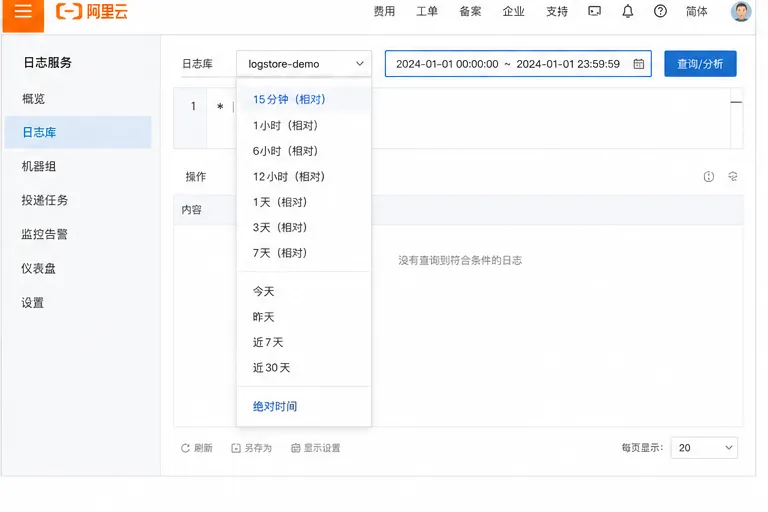Image resolution: width=768 pixels, height=512 pixels.
Task: Click the 刷新 text button
Action: (203, 448)
